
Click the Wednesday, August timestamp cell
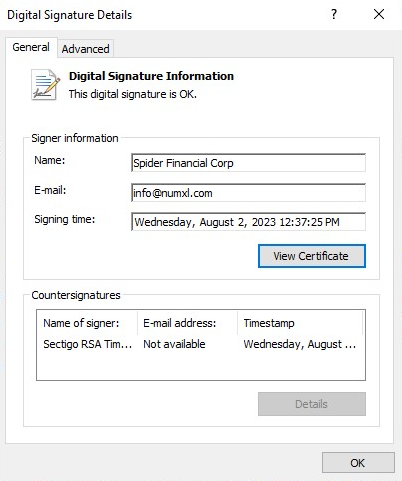click(x=300, y=344)
